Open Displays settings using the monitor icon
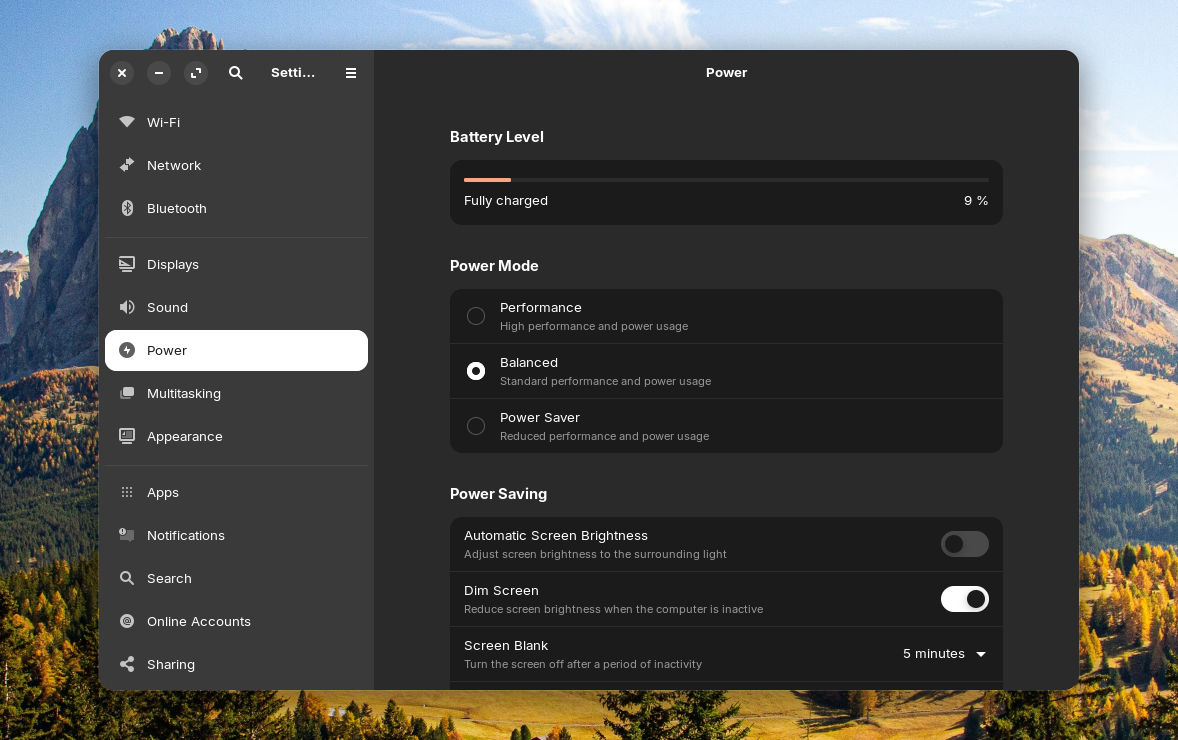 tap(127, 264)
